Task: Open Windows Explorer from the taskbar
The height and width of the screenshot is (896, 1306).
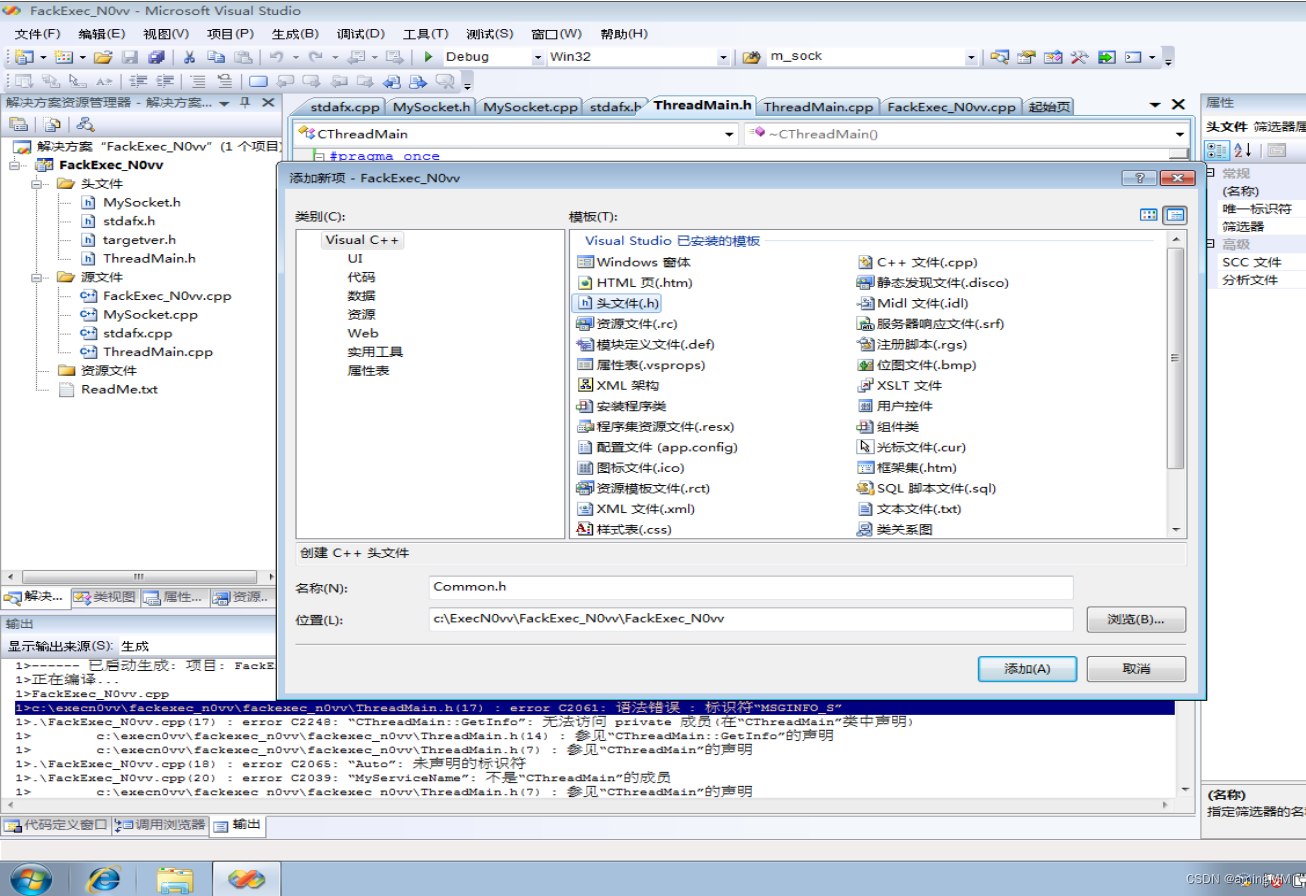Action: [x=175, y=879]
